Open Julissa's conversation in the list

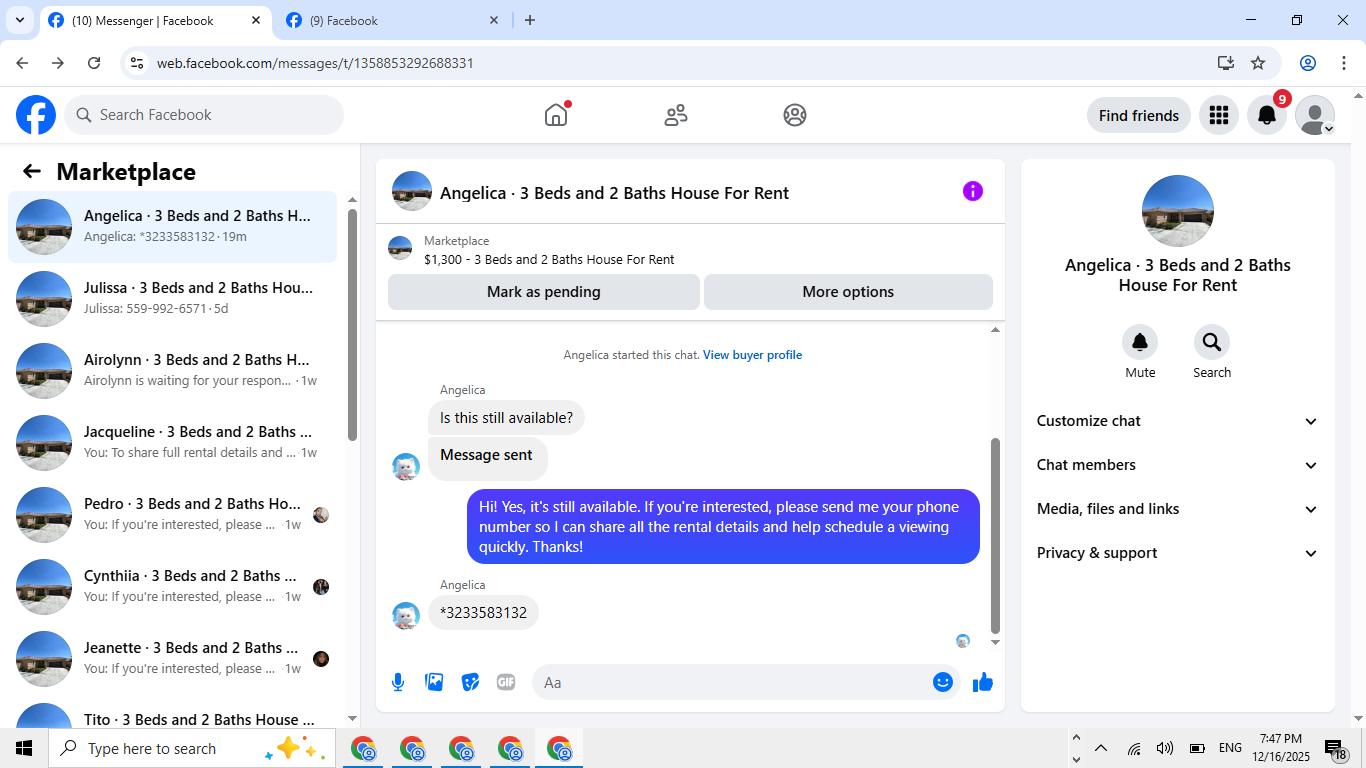pos(173,298)
